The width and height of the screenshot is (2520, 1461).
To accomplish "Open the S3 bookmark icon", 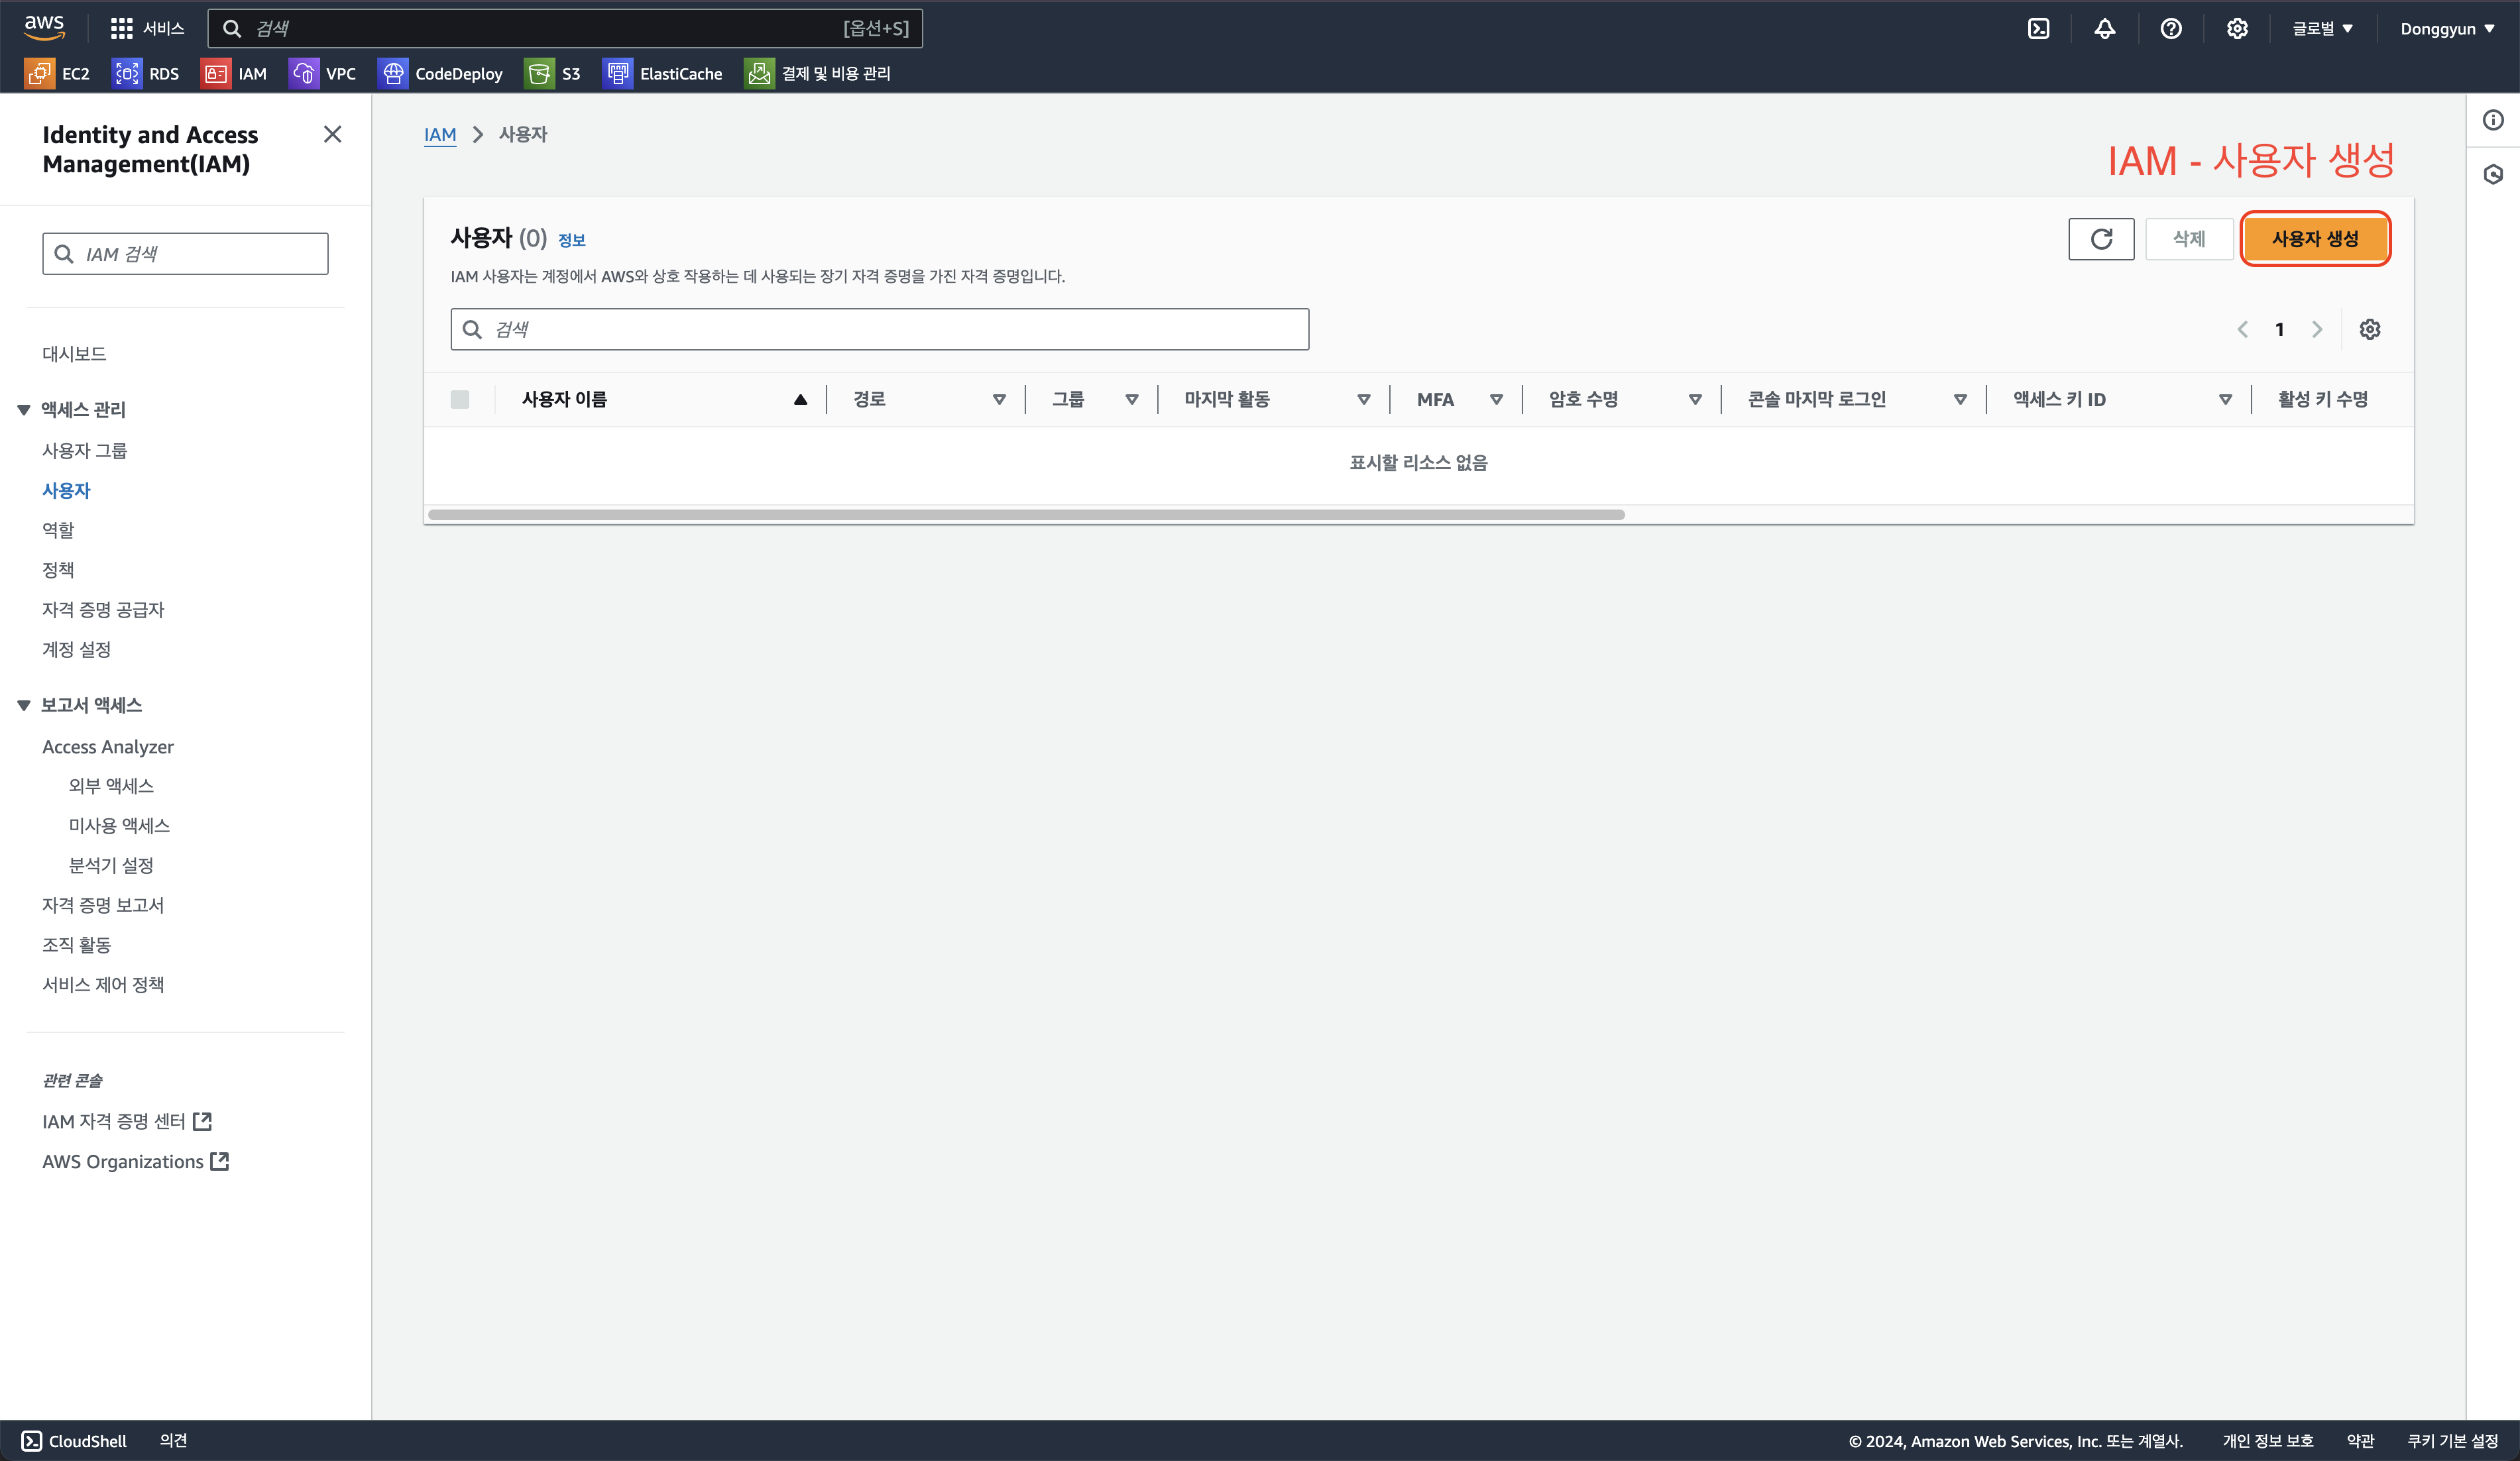I will pyautogui.click(x=539, y=73).
